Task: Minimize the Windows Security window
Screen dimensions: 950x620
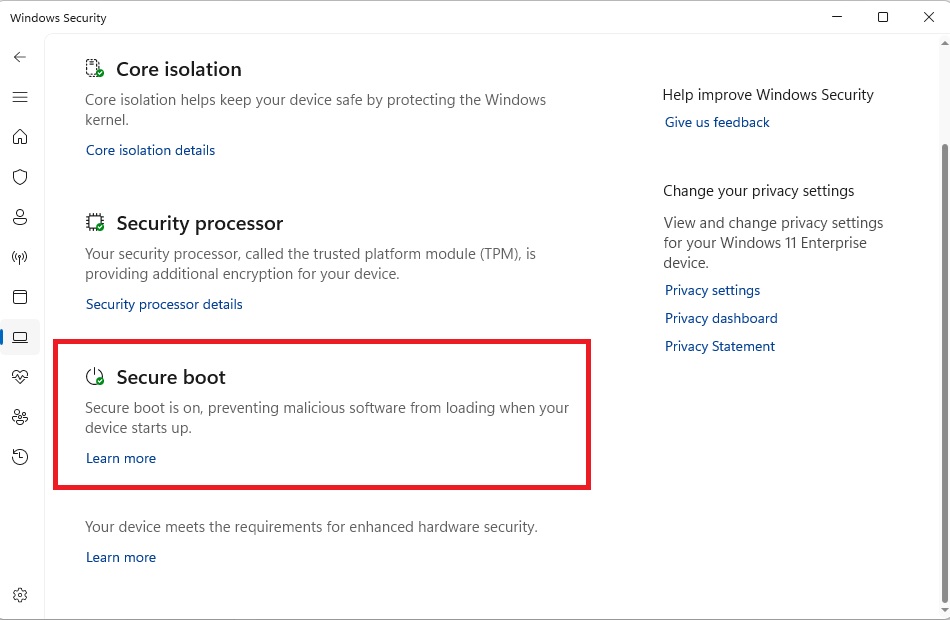Action: point(837,17)
